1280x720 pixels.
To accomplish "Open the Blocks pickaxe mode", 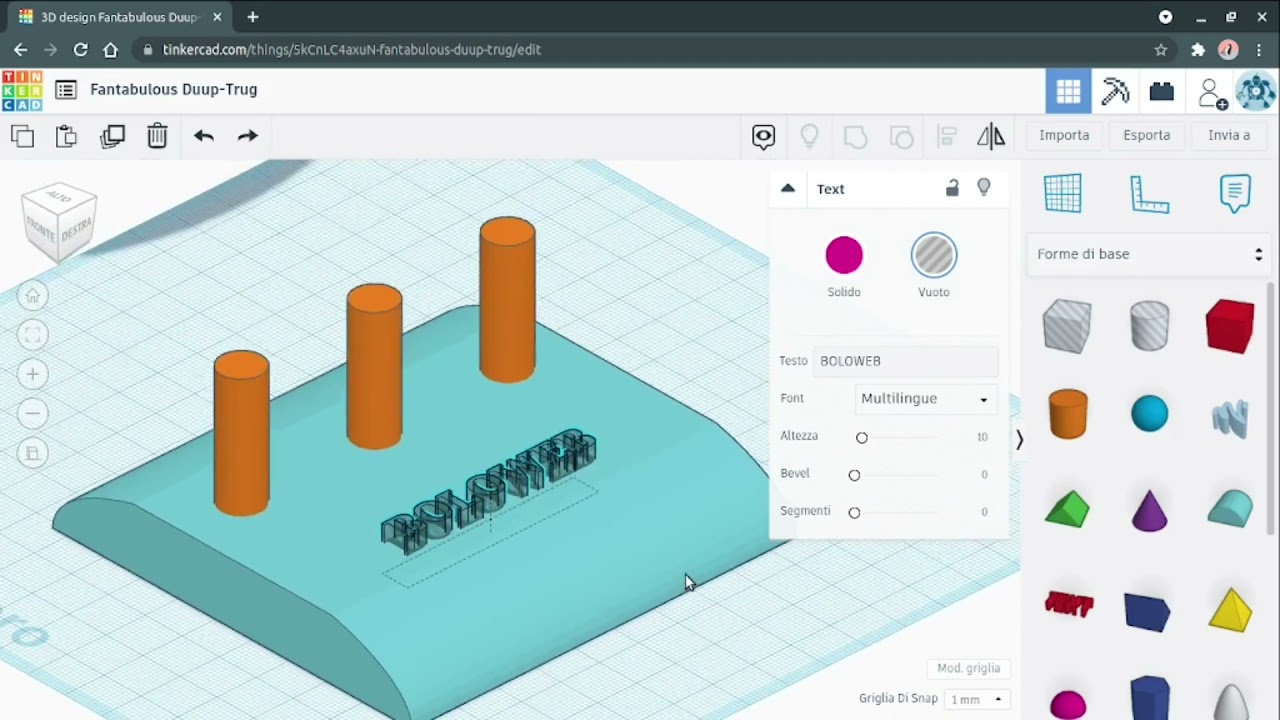I will [x=1115, y=92].
